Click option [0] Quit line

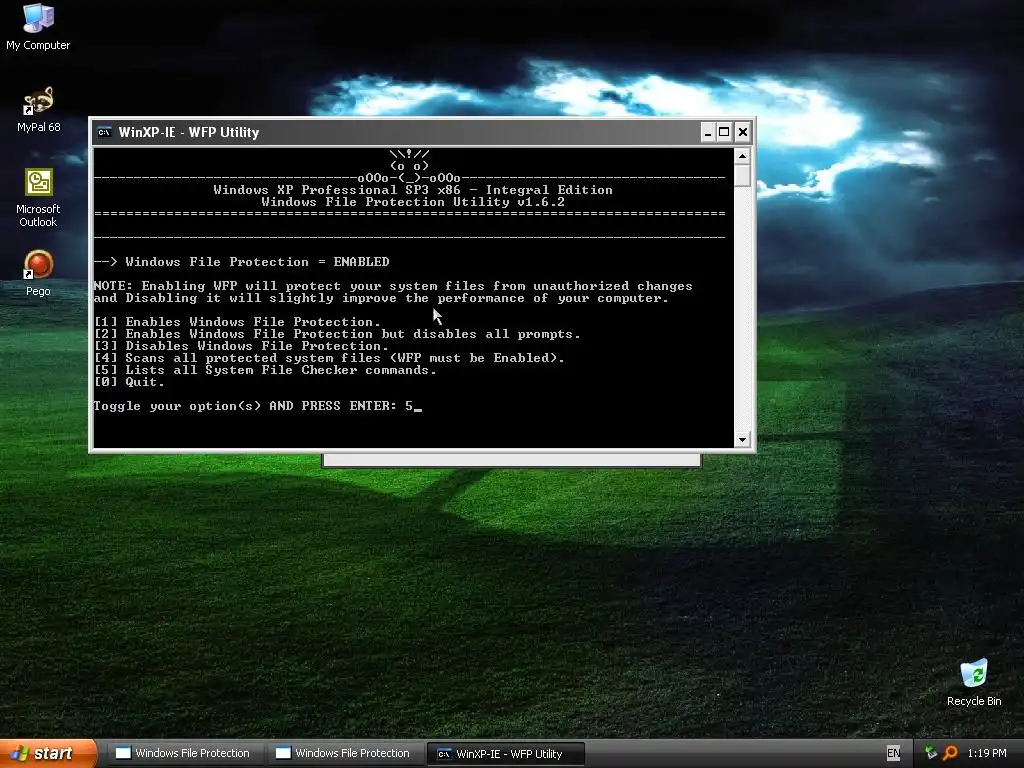point(129,382)
